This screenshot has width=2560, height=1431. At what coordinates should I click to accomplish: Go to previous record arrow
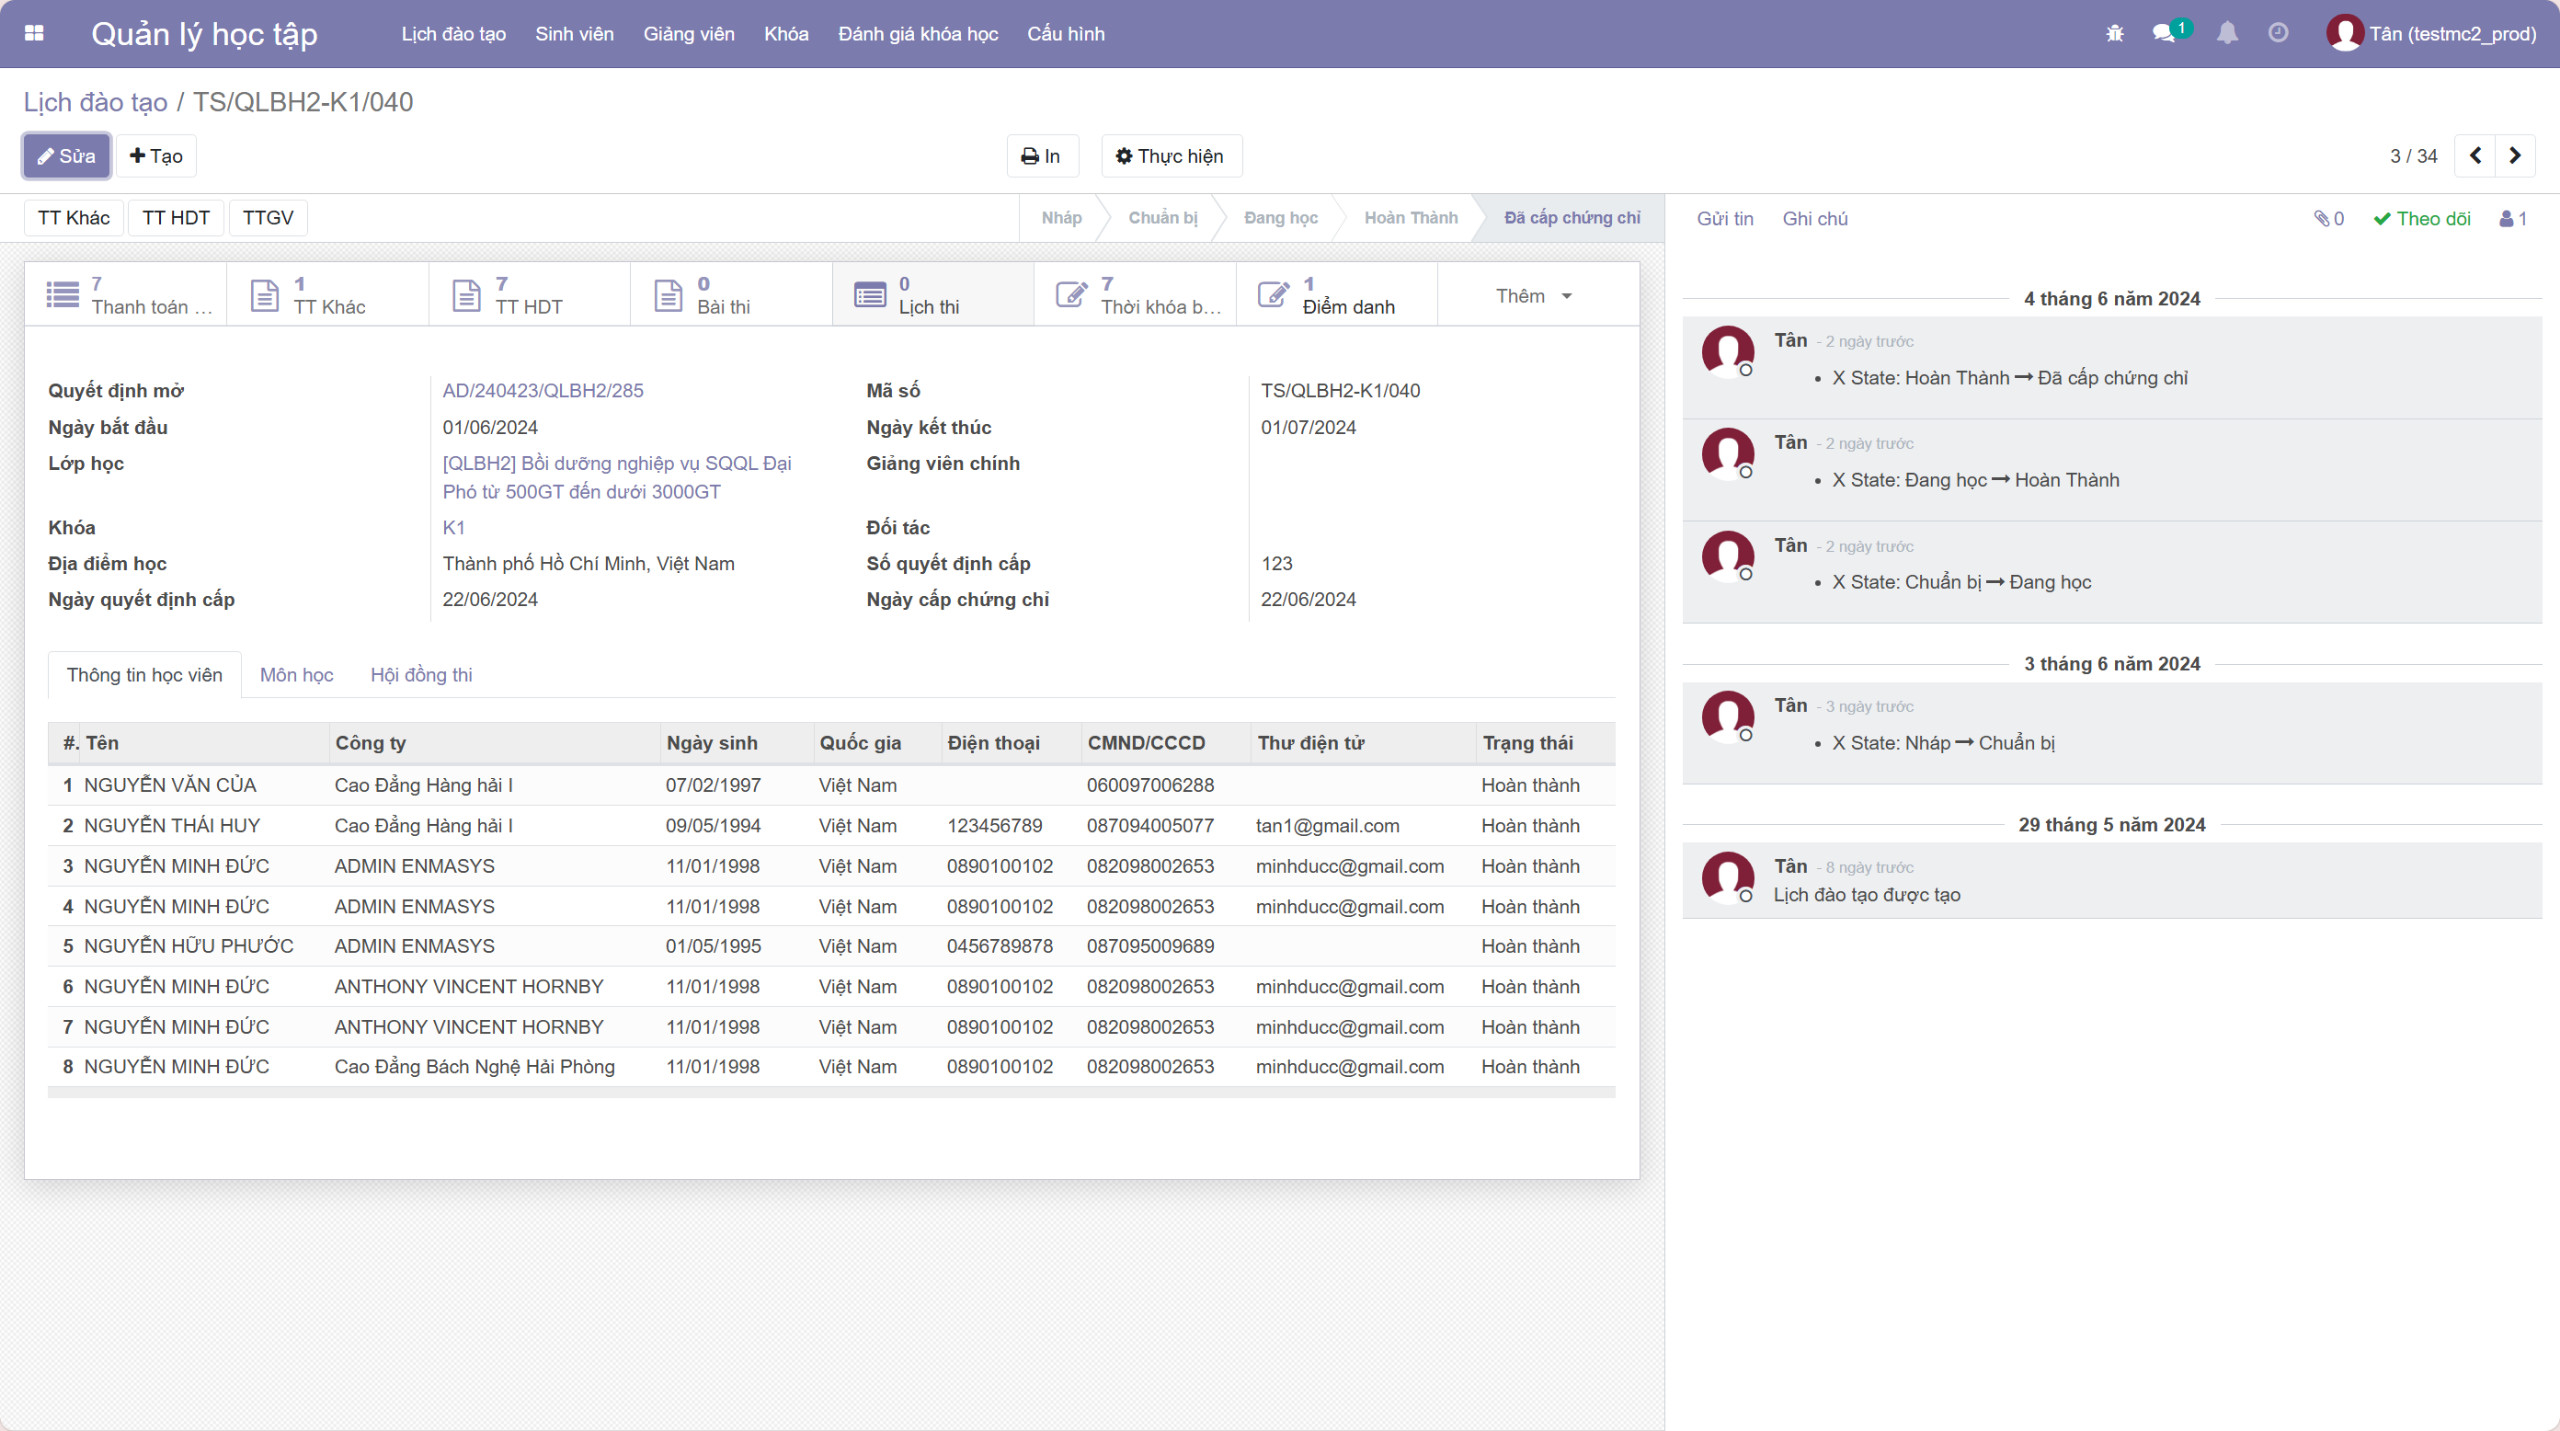pos(2476,156)
